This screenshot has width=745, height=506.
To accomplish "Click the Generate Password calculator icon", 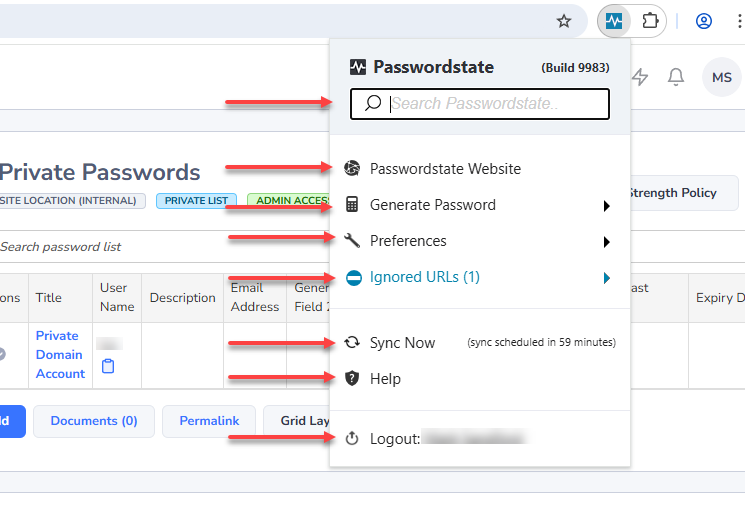I will point(352,205).
